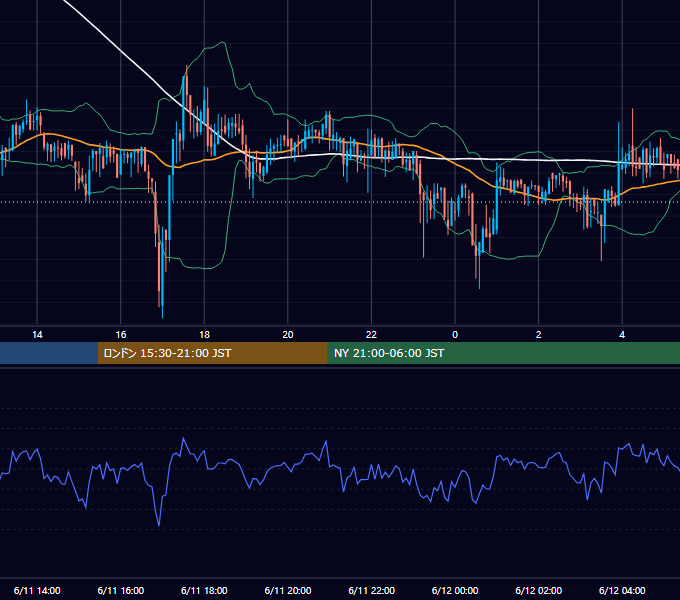This screenshot has width=680, height=600.
Task: Click the 4 hour label on the price chart axis
Action: (622, 335)
